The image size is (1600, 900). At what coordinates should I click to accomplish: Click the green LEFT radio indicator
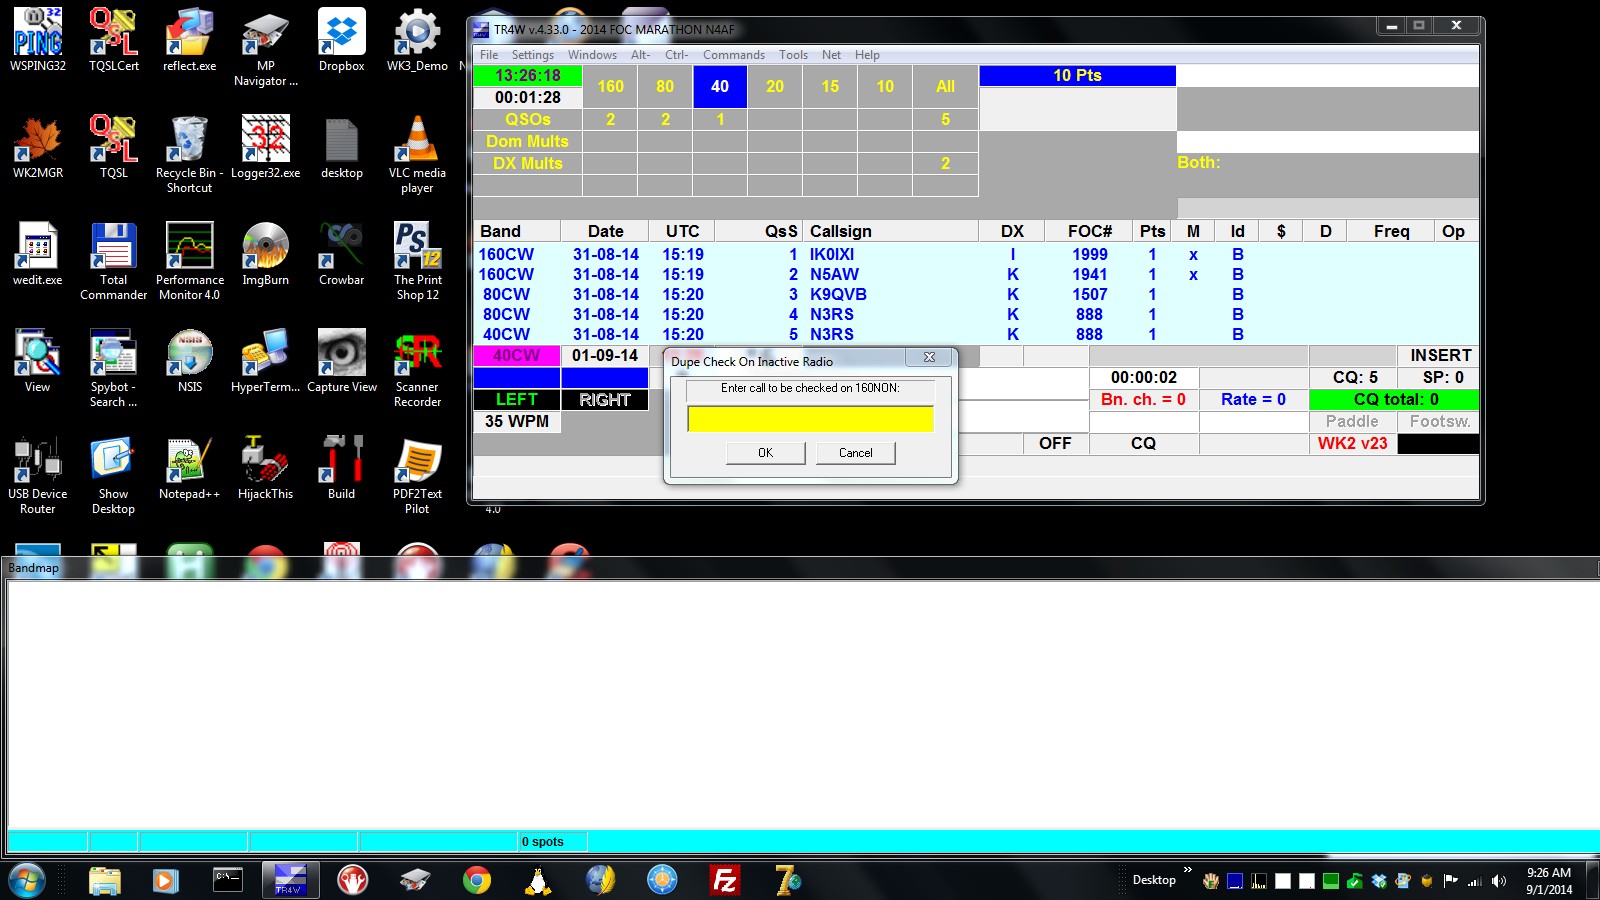(516, 399)
